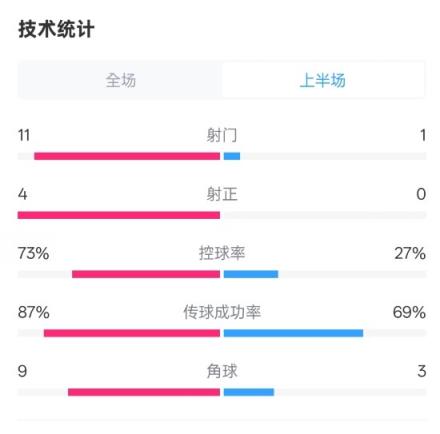Viewport: 440px width, 434px height.
Task: Click the blue 传球成功率 bar
Action: 293,333
